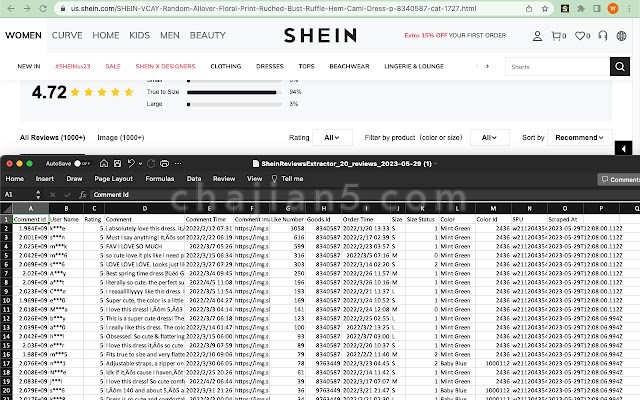Image resolution: width=640 pixels, height=400 pixels.
Task: Open the SHEIN language globe icon
Action: [x=621, y=36]
